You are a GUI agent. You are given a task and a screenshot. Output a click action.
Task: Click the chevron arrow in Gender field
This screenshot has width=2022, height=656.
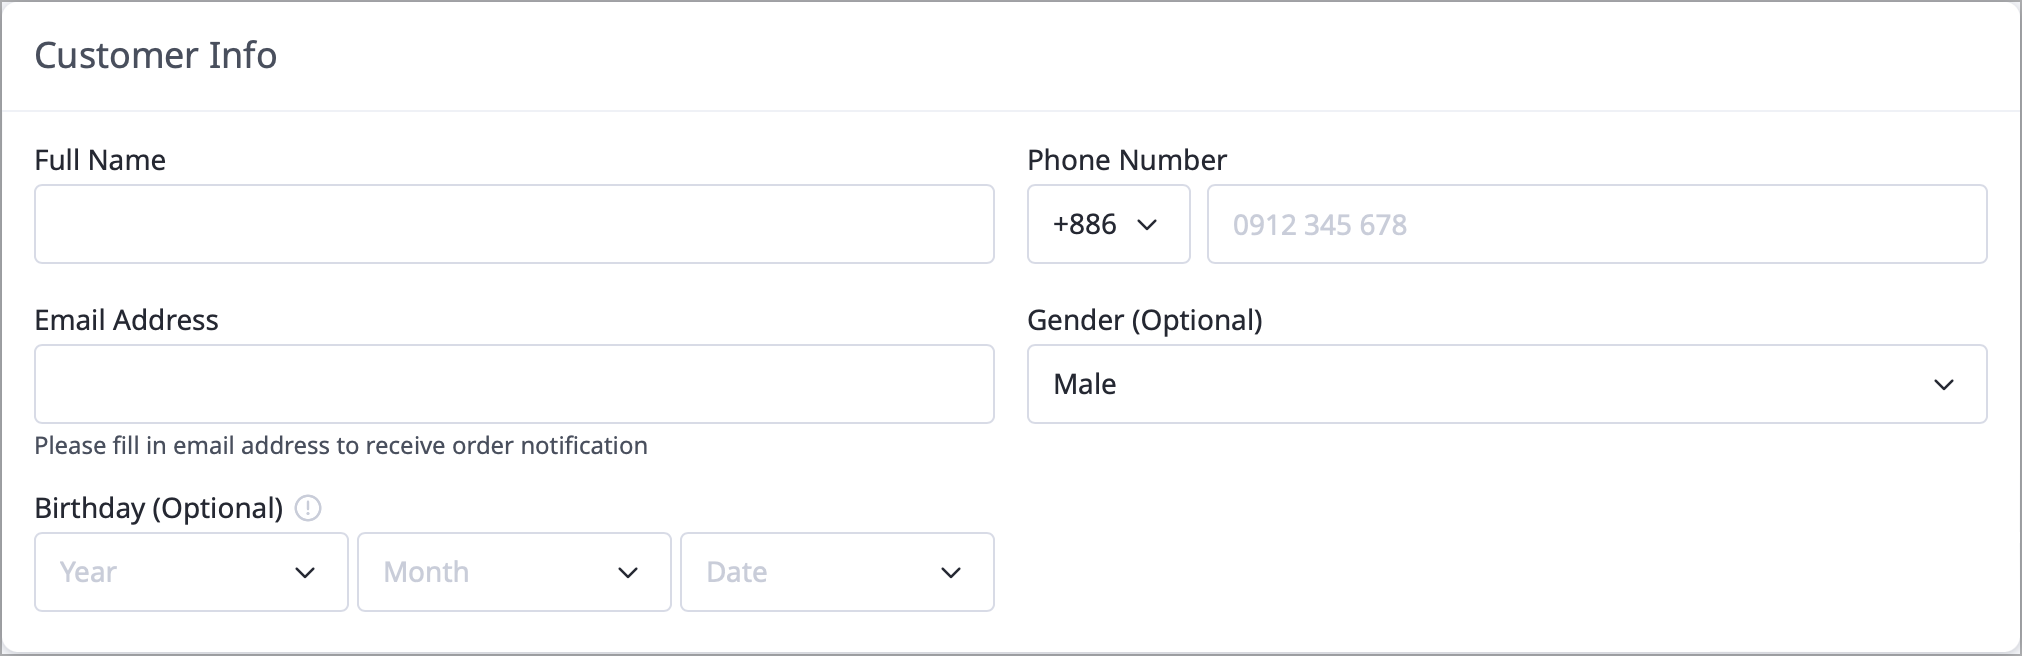[x=1944, y=385]
